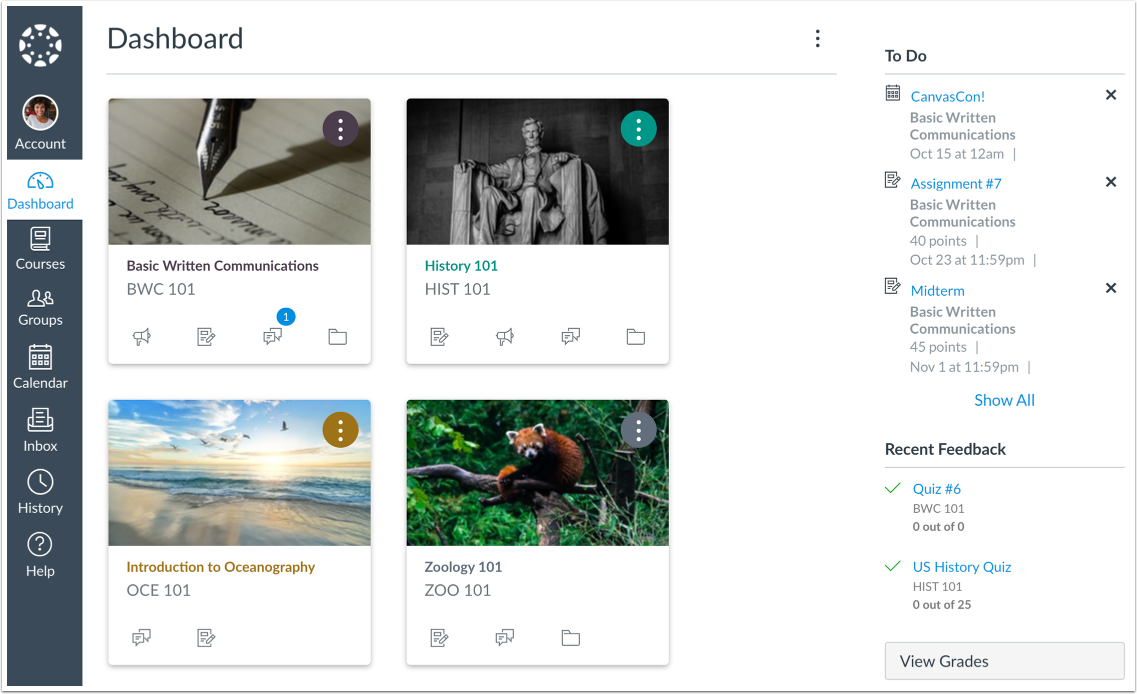Open the Inbox from the sidebar

(40, 432)
